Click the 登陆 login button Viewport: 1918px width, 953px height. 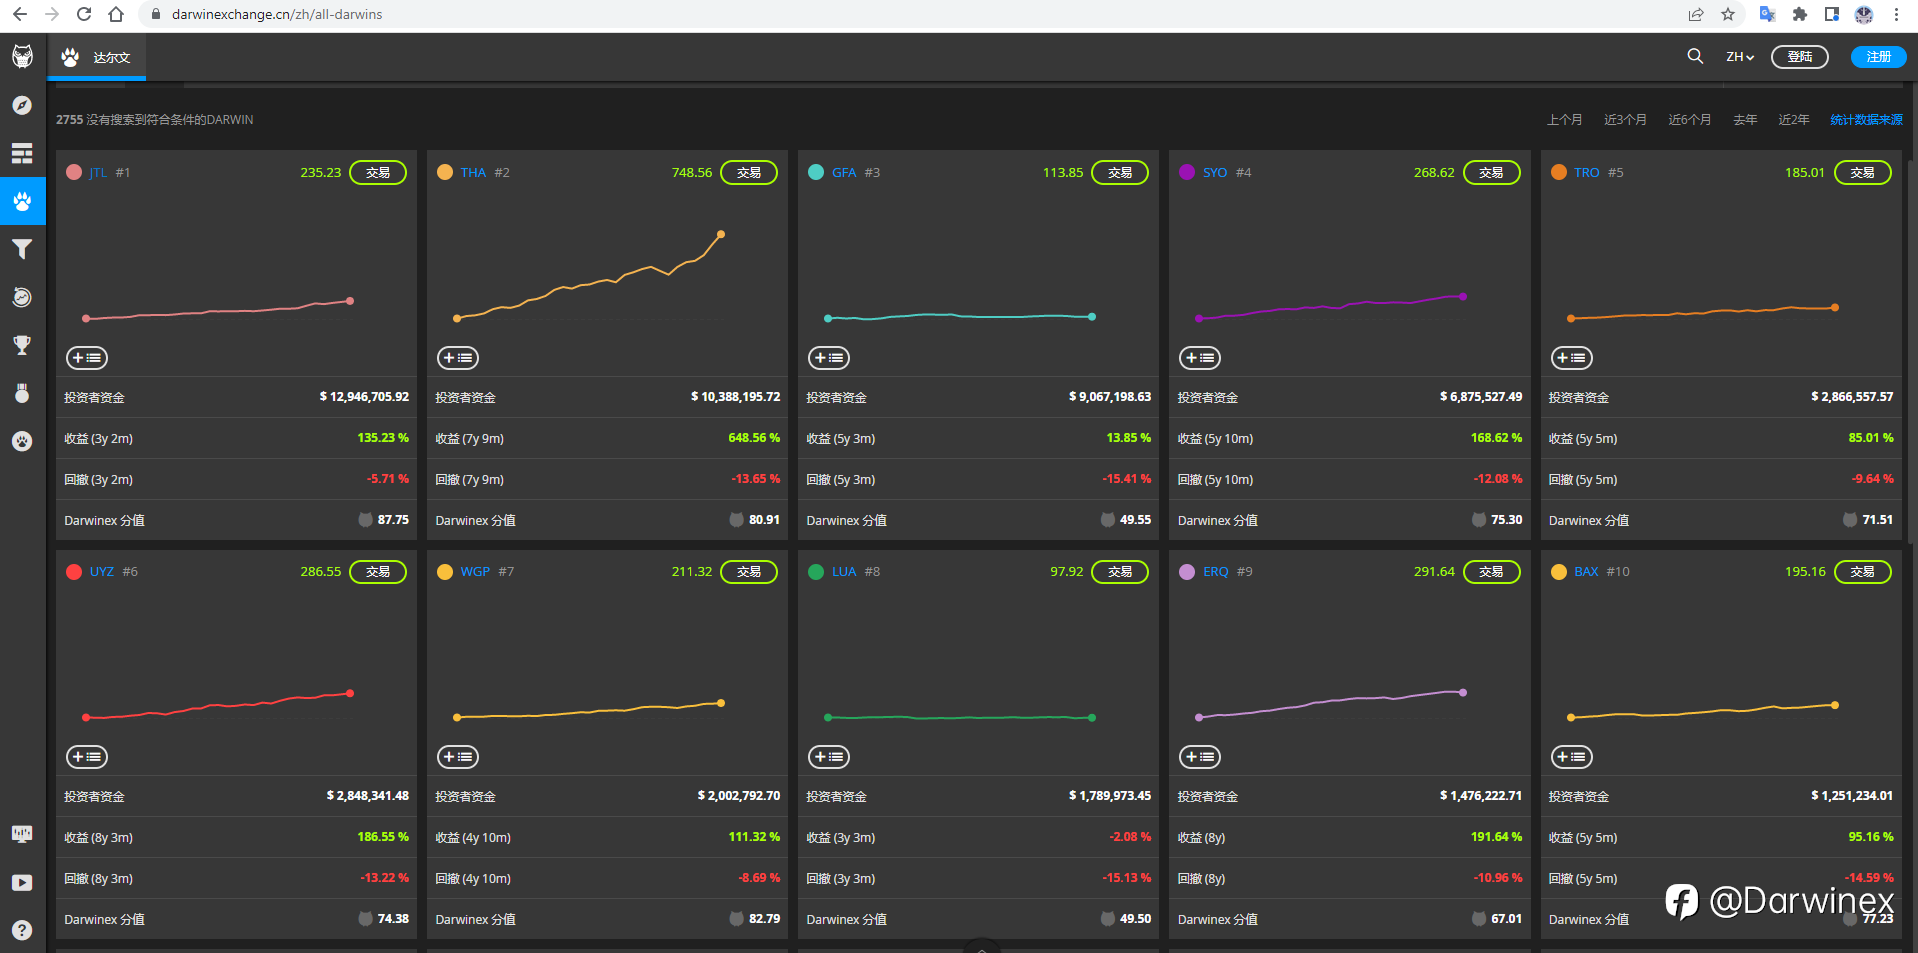click(x=1800, y=57)
